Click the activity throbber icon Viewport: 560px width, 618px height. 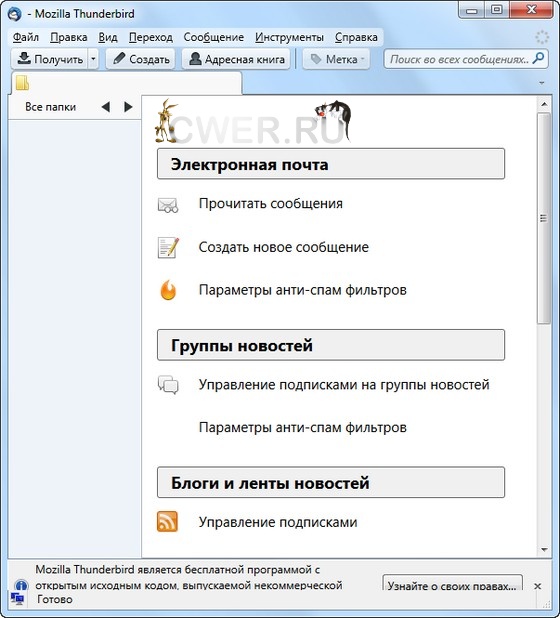[x=542, y=37]
